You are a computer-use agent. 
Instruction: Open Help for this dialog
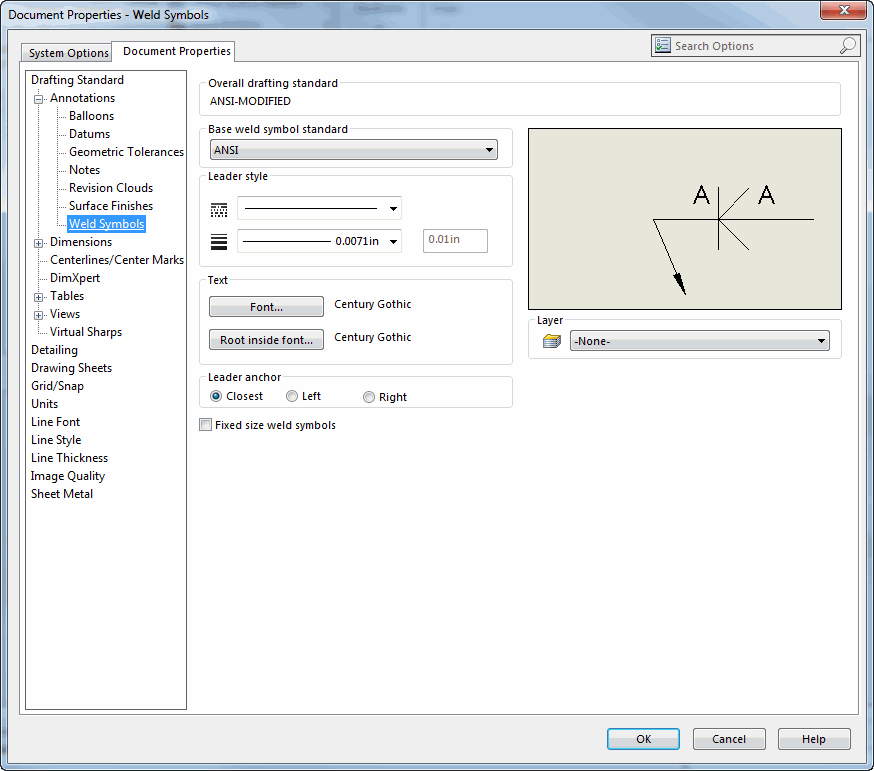[x=814, y=739]
